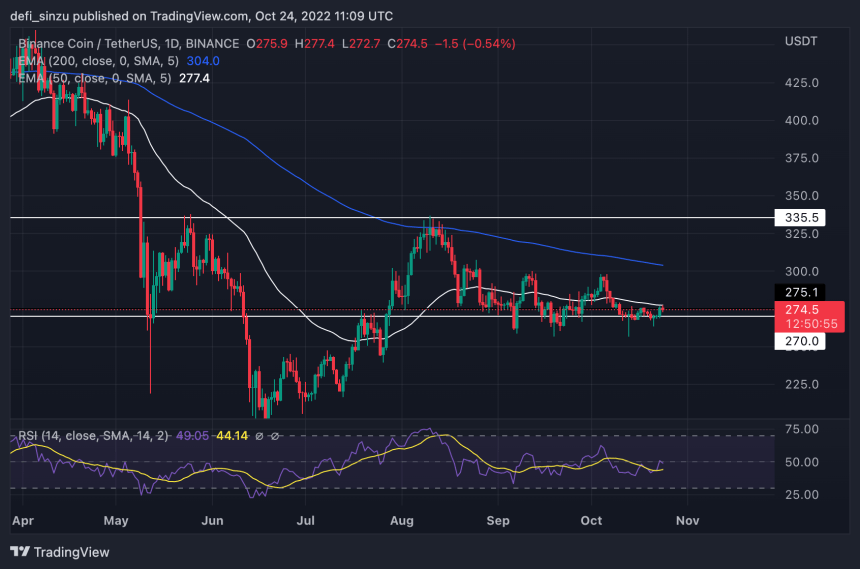Screen dimensions: 860x569
Task: Click the TradingView wordmark text
Action: [72, 552]
